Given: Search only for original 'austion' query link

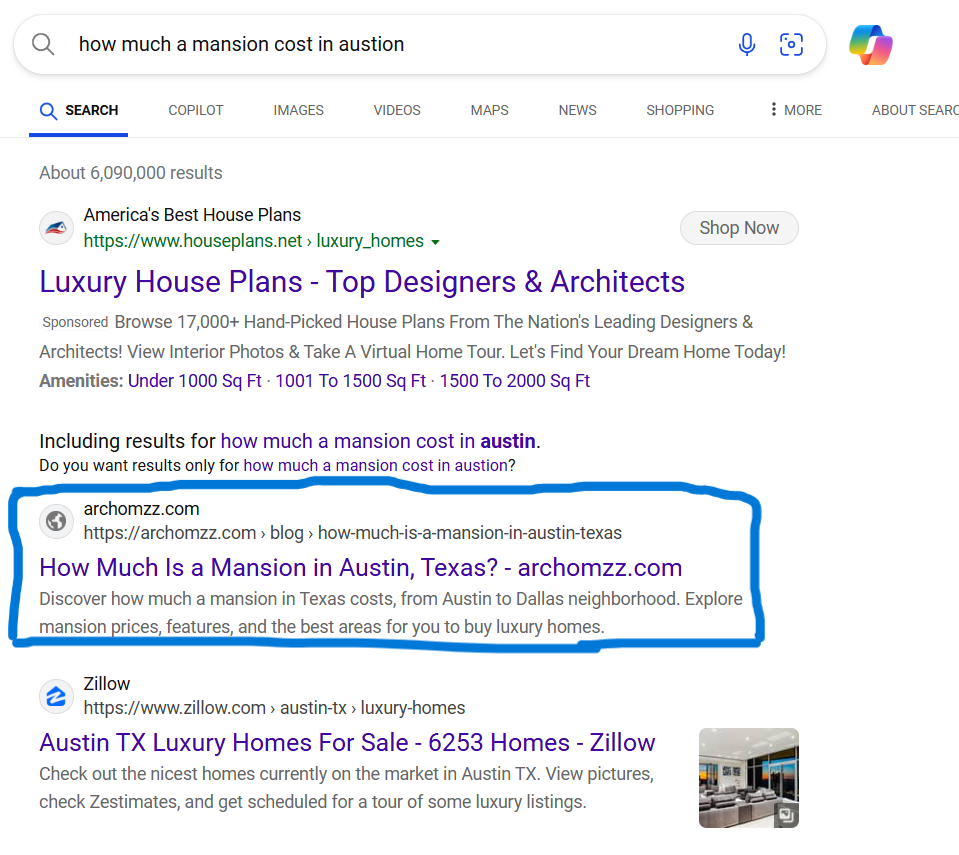Looking at the screenshot, I should point(376,466).
